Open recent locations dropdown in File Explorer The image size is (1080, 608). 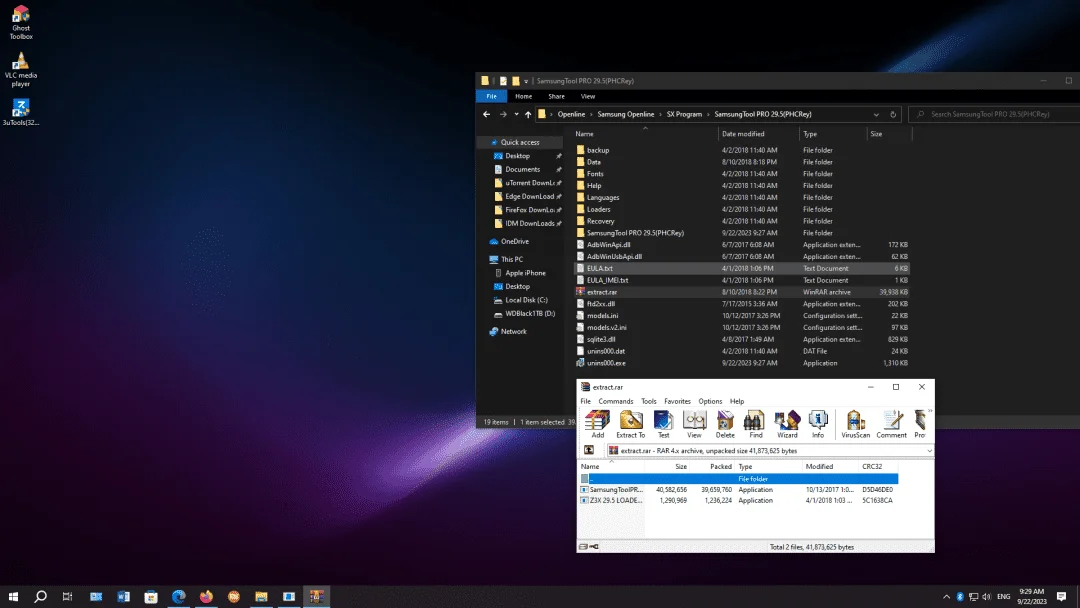[516, 114]
